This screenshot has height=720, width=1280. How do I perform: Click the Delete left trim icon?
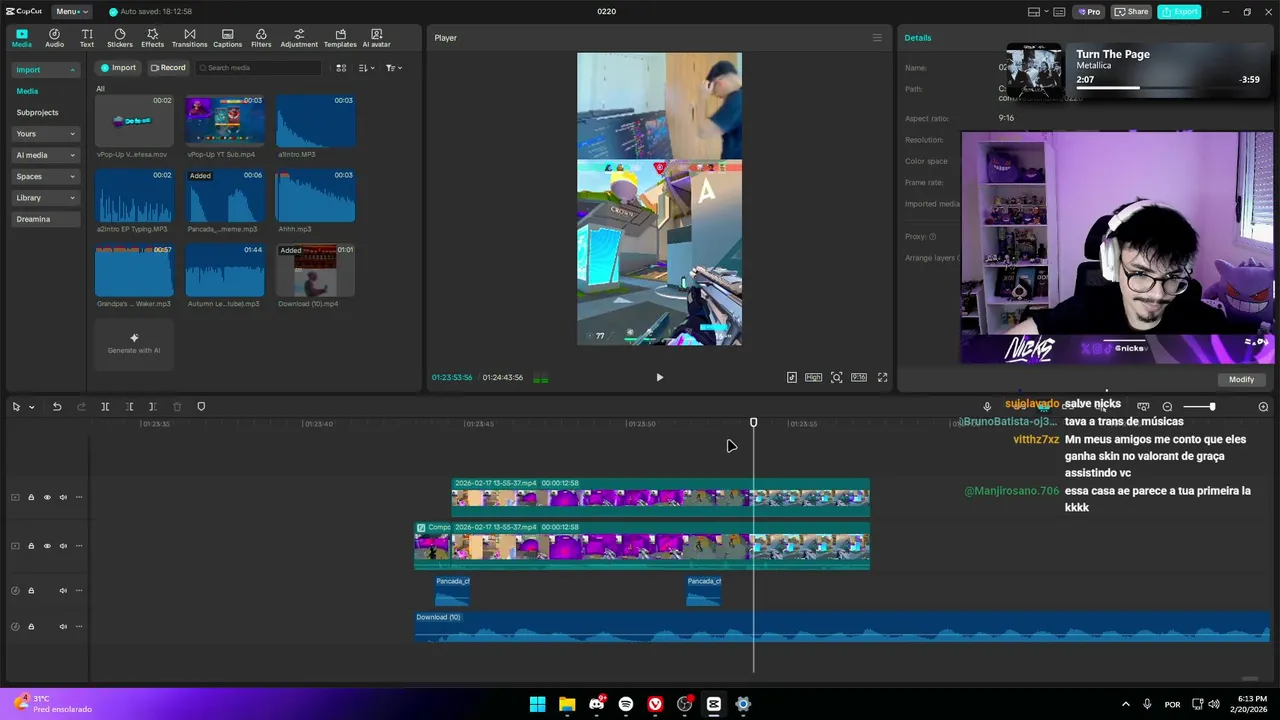[129, 407]
